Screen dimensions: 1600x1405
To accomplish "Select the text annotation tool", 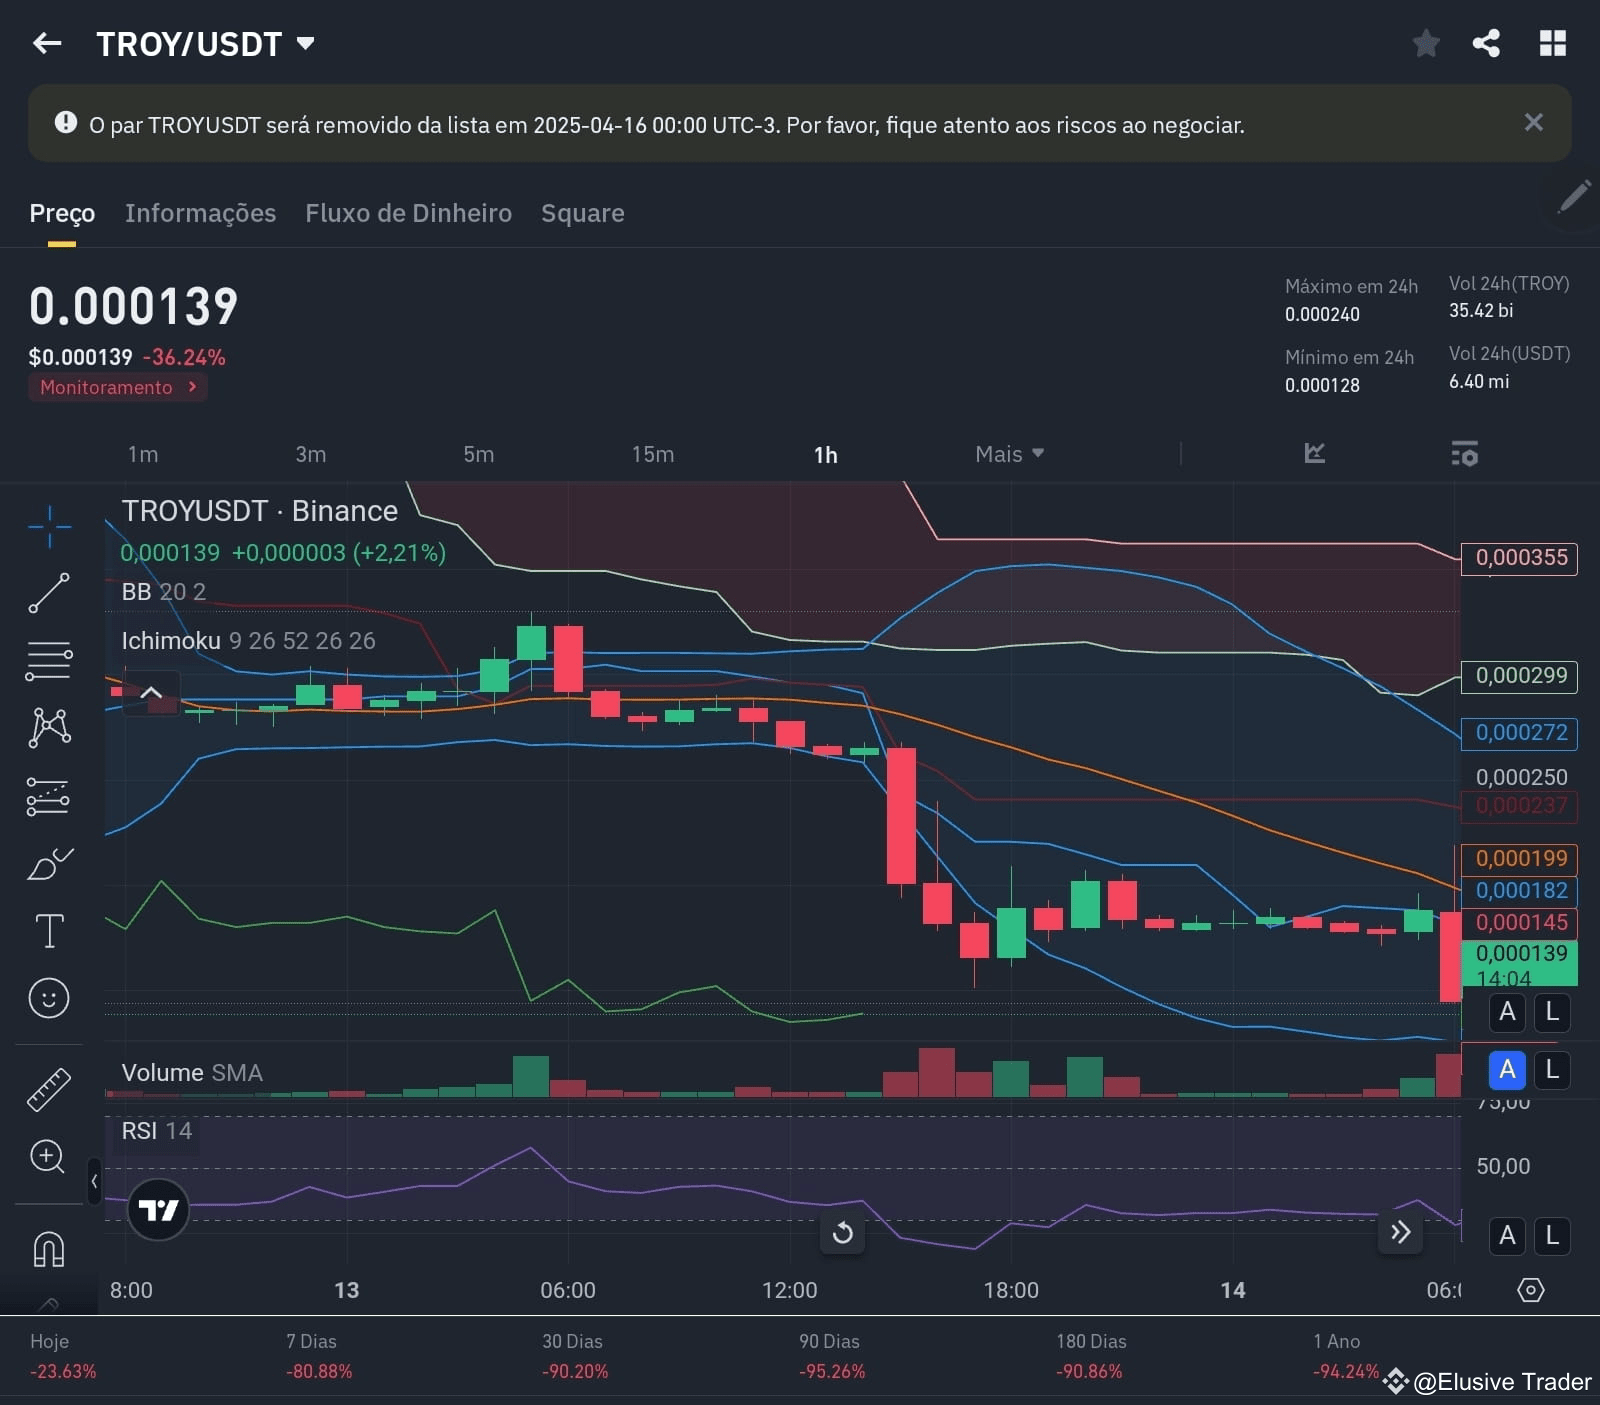I will click(x=49, y=930).
